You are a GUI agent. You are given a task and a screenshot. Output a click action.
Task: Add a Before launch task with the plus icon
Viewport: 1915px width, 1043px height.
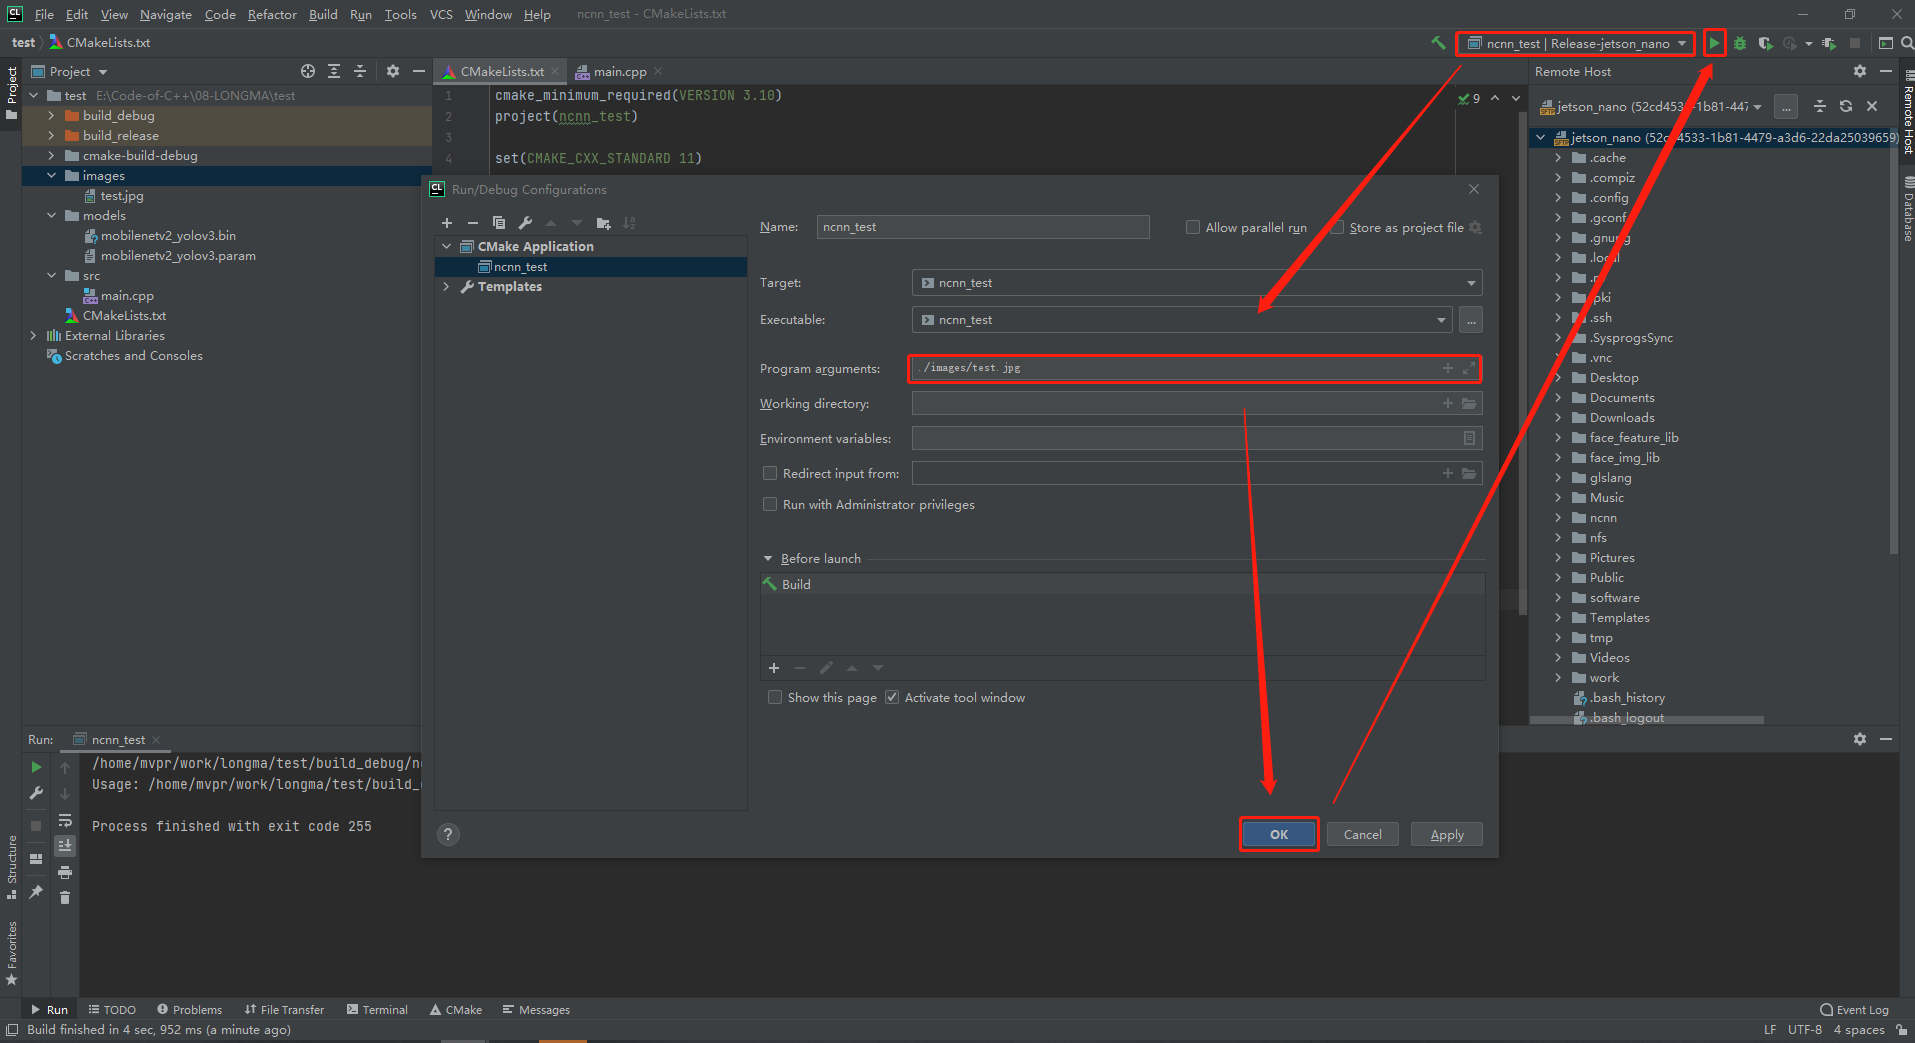(774, 668)
